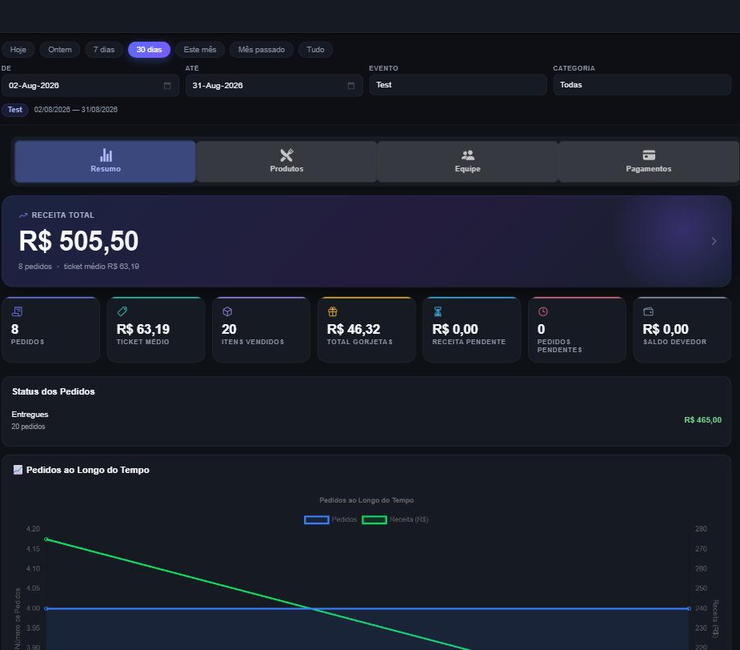740x650 pixels.
Task: Expand Receita Total card via chevron arrow
Action: (714, 241)
